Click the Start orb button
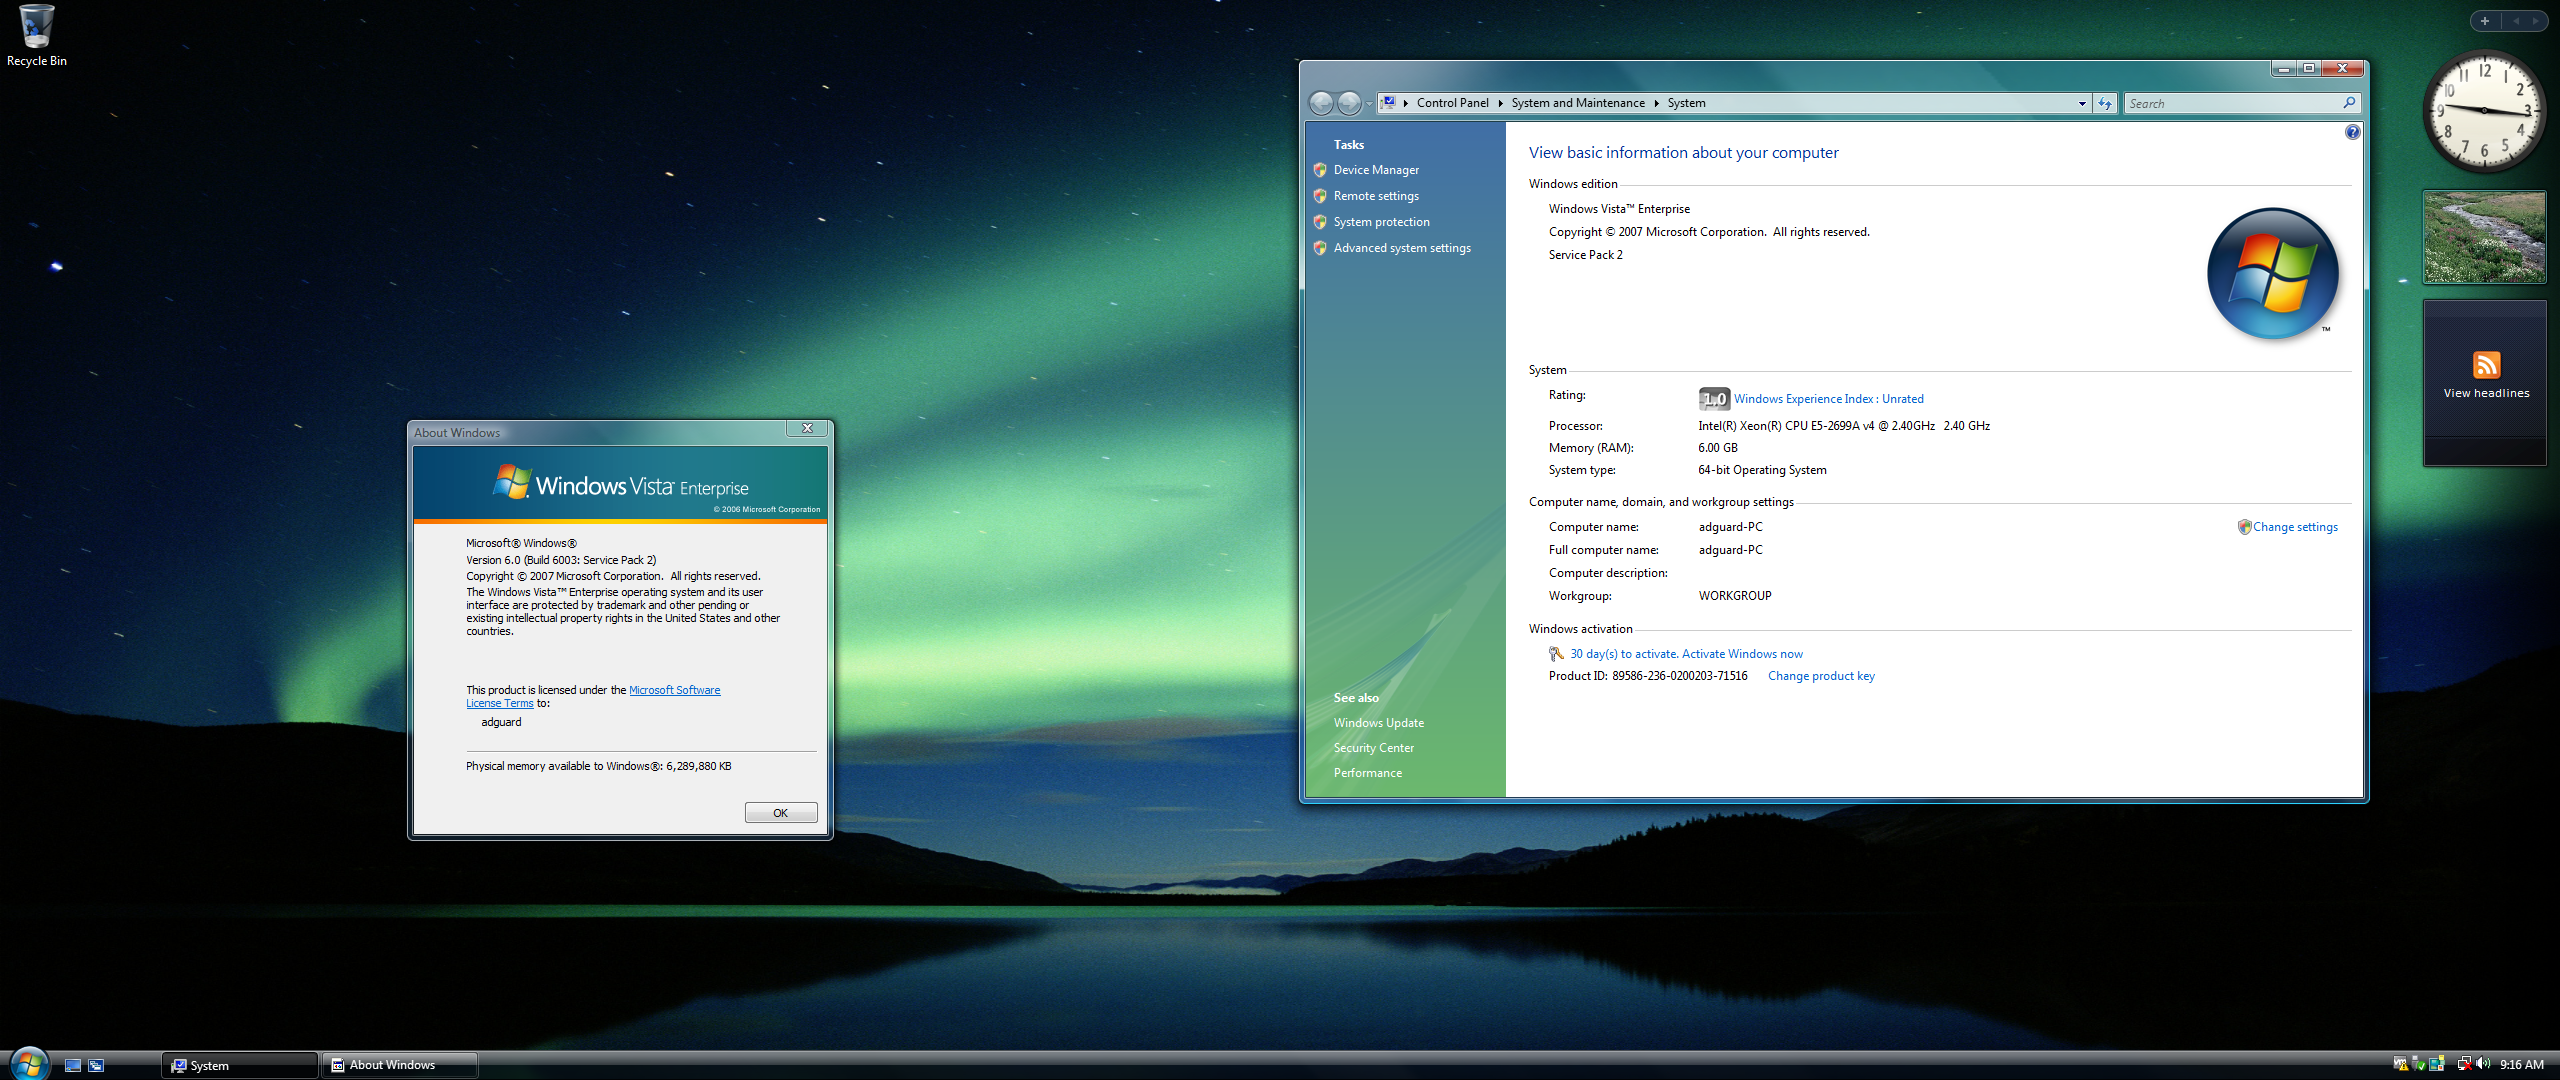This screenshot has height=1080, width=2560. pyautogui.click(x=28, y=1064)
